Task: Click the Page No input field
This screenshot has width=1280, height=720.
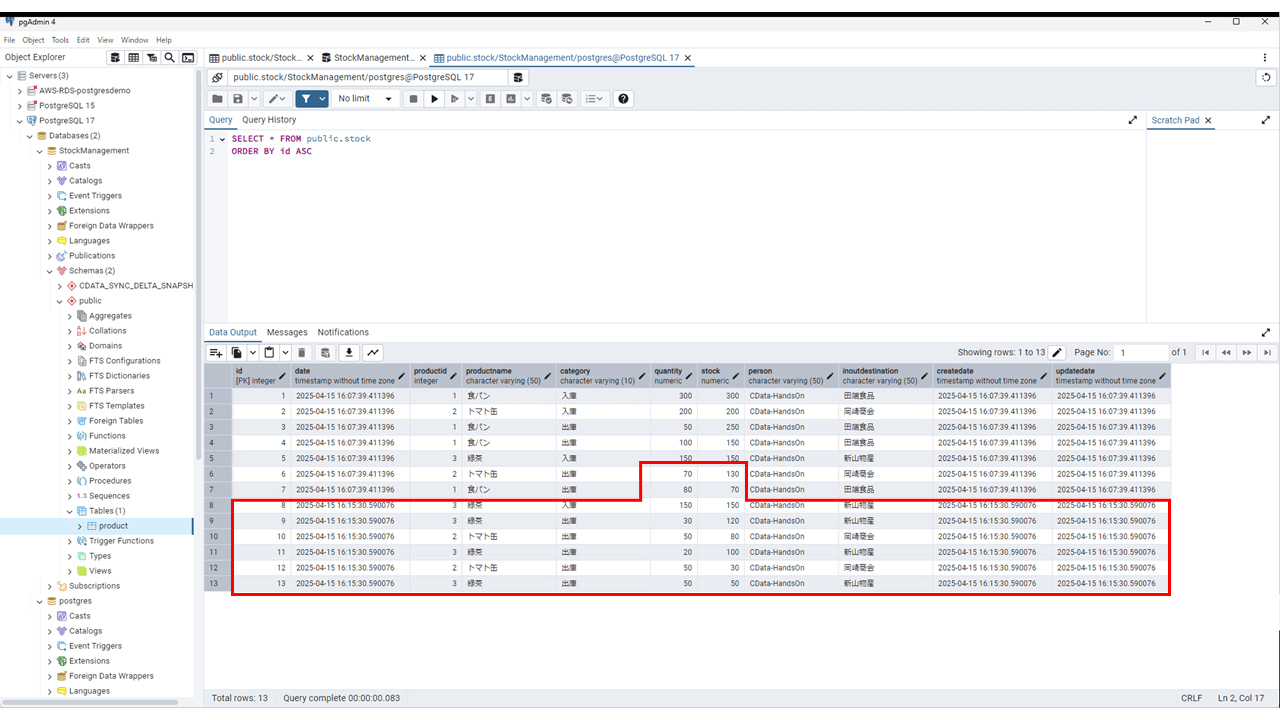Action: [1141, 352]
